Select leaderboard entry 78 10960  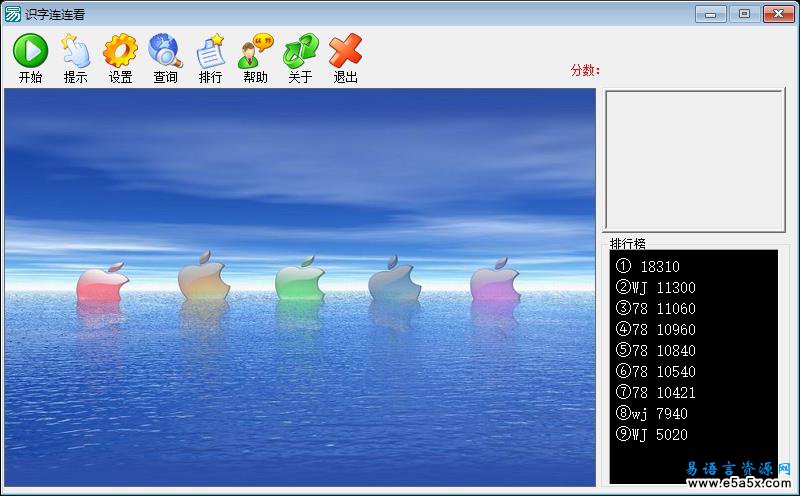[x=656, y=329]
